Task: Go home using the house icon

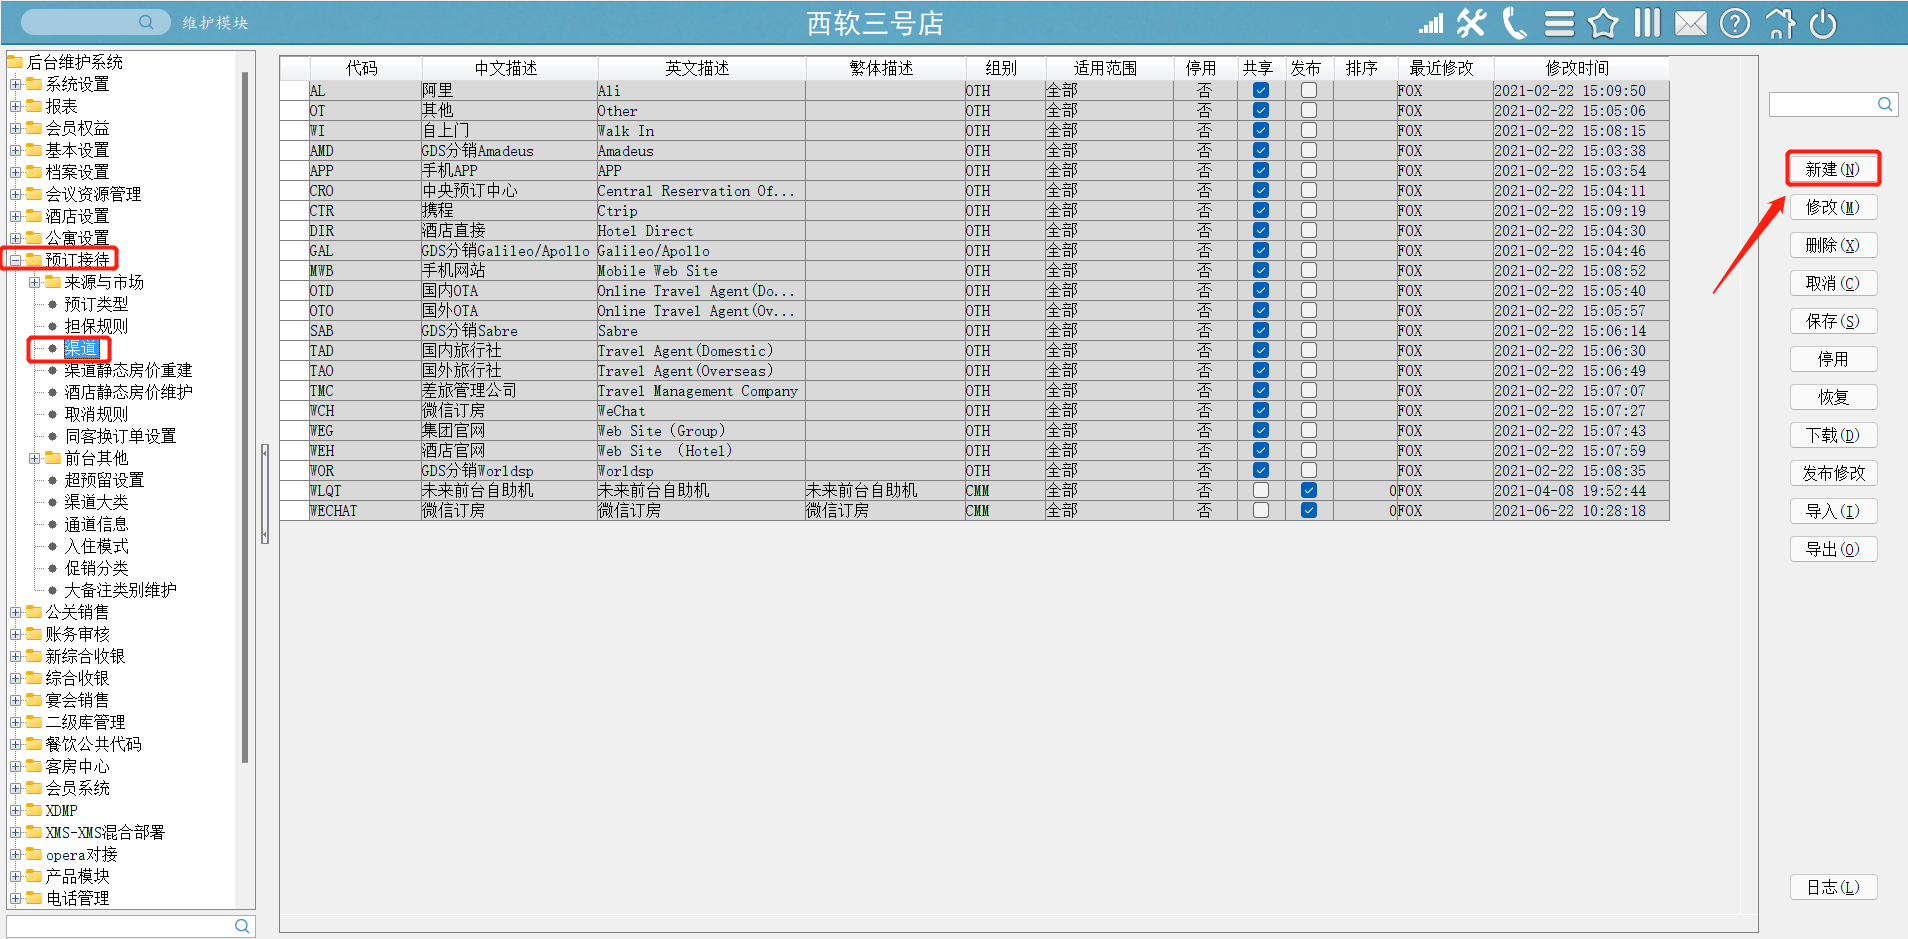Action: click(1780, 23)
